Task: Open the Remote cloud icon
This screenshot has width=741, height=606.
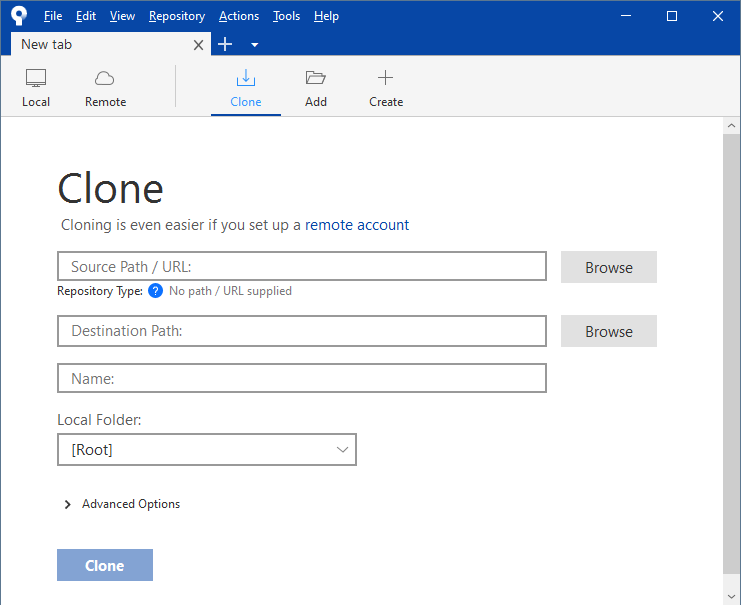Action: tap(105, 78)
